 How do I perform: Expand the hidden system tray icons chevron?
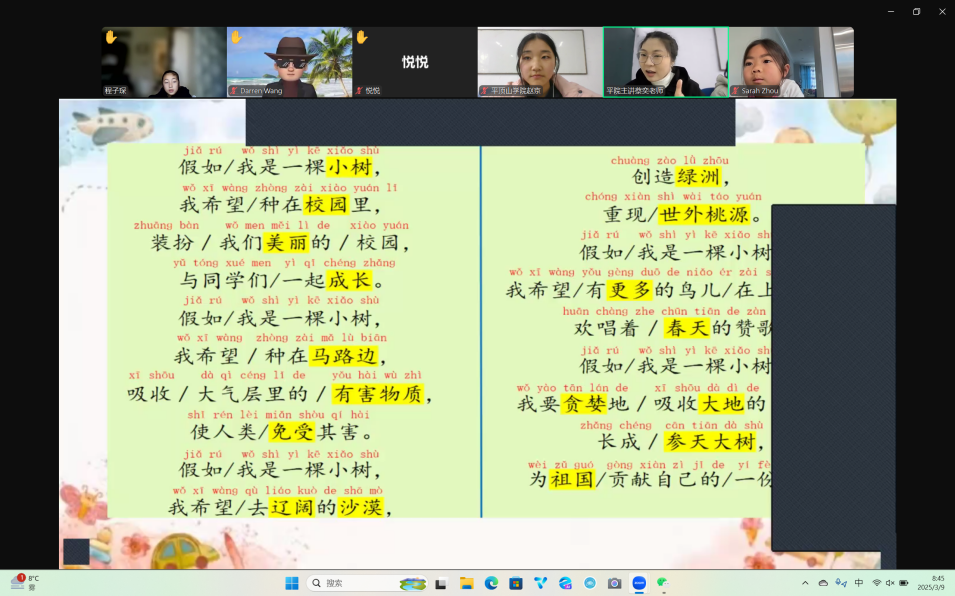[805, 583]
